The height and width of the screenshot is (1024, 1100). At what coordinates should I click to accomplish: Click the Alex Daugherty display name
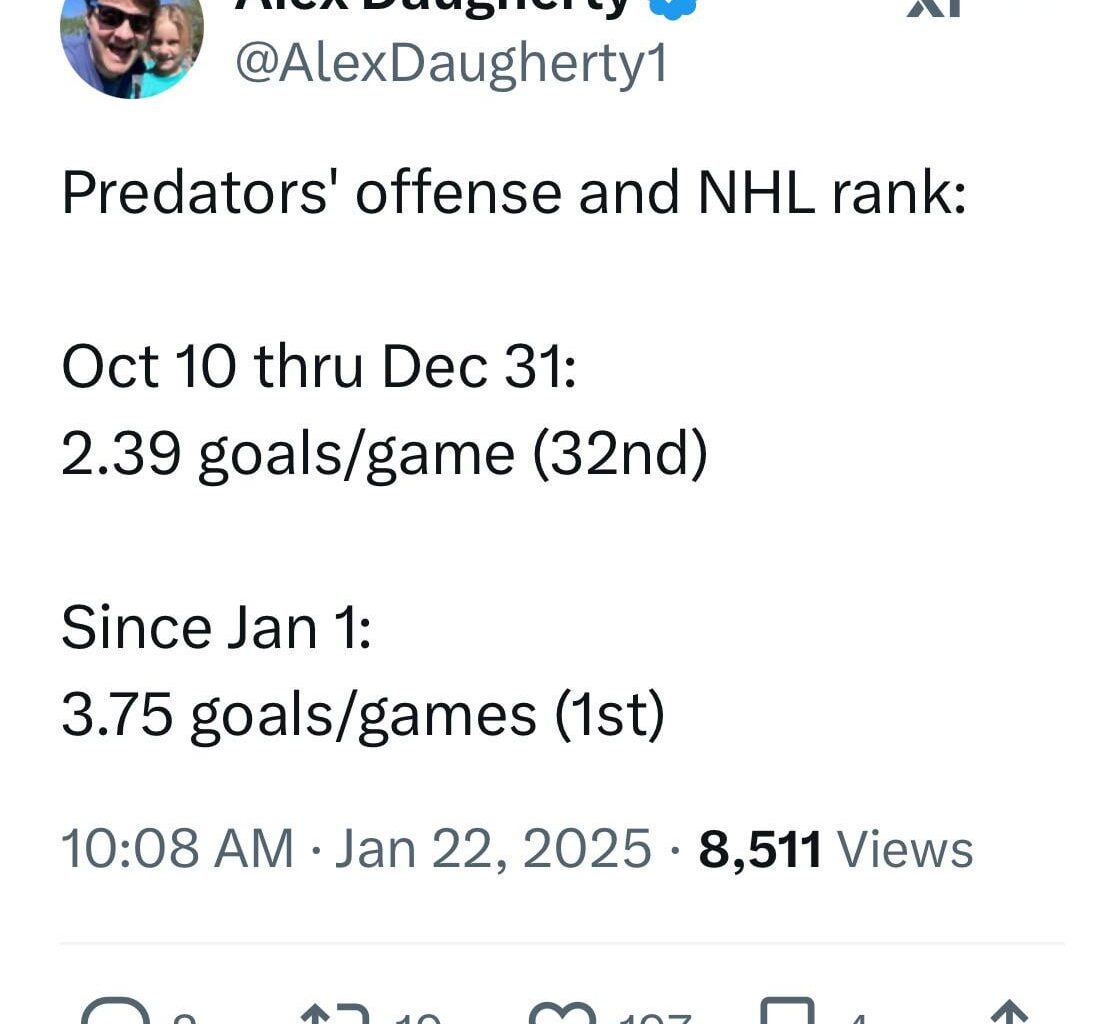click(x=432, y=6)
